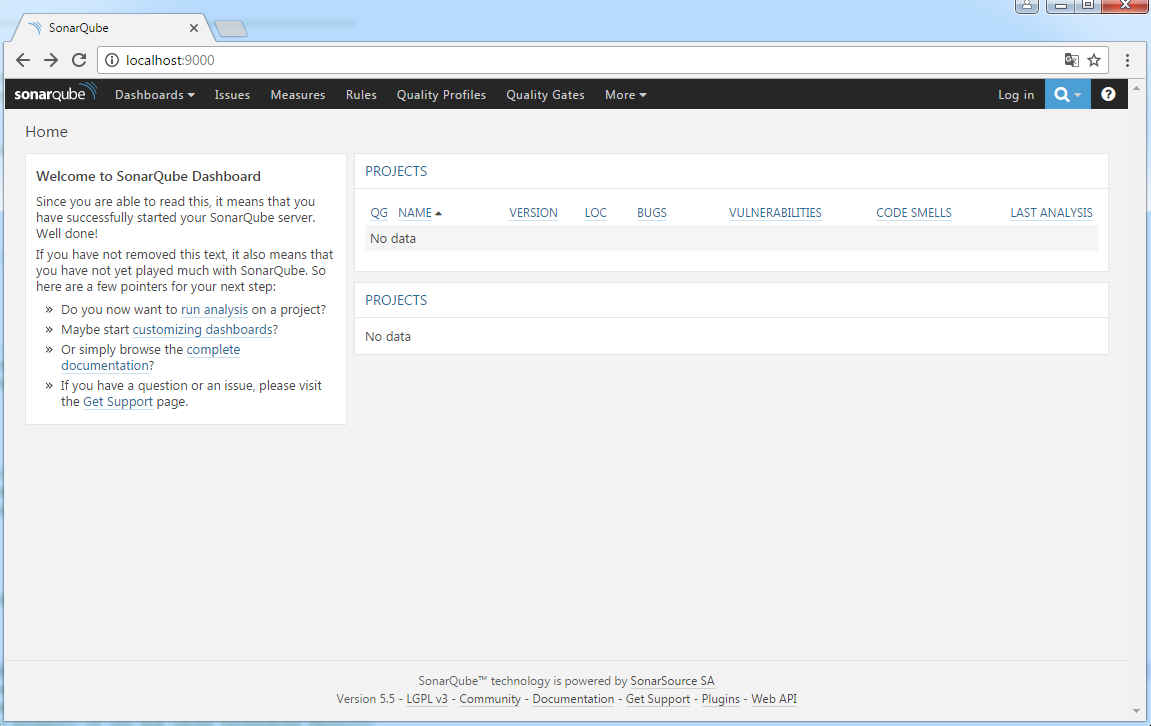Click 'Welcome to SonarQube Dashboard' heading
The height and width of the screenshot is (726, 1151).
tap(148, 176)
